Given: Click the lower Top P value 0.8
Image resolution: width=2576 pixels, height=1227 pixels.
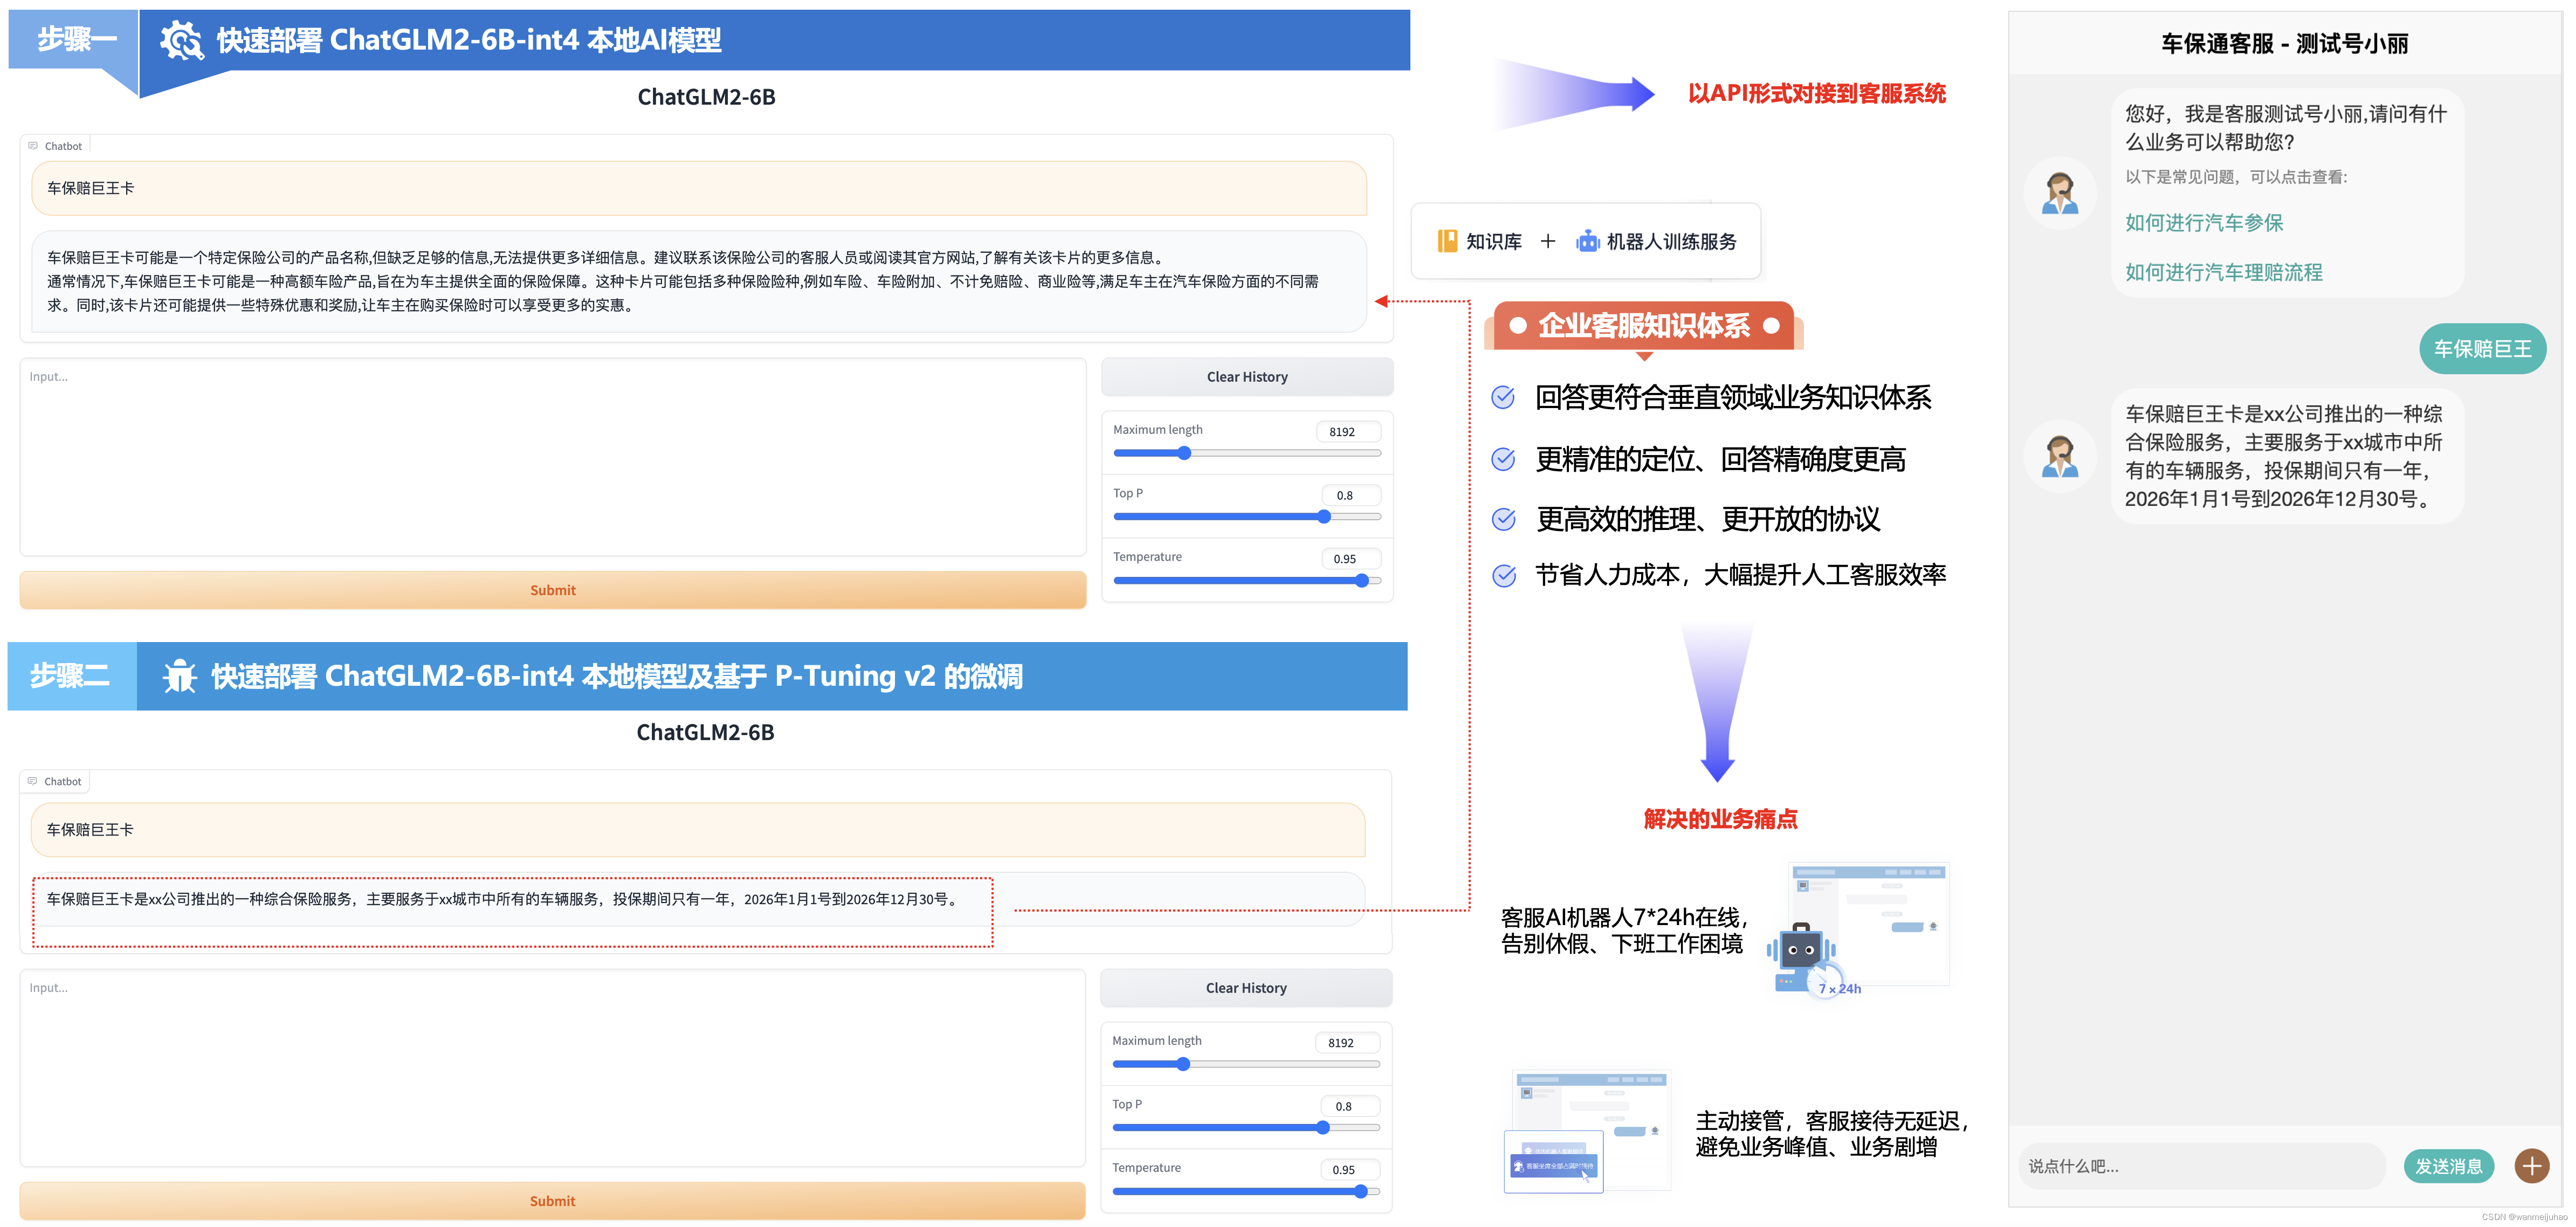Looking at the screenshot, I should point(1350,1106).
